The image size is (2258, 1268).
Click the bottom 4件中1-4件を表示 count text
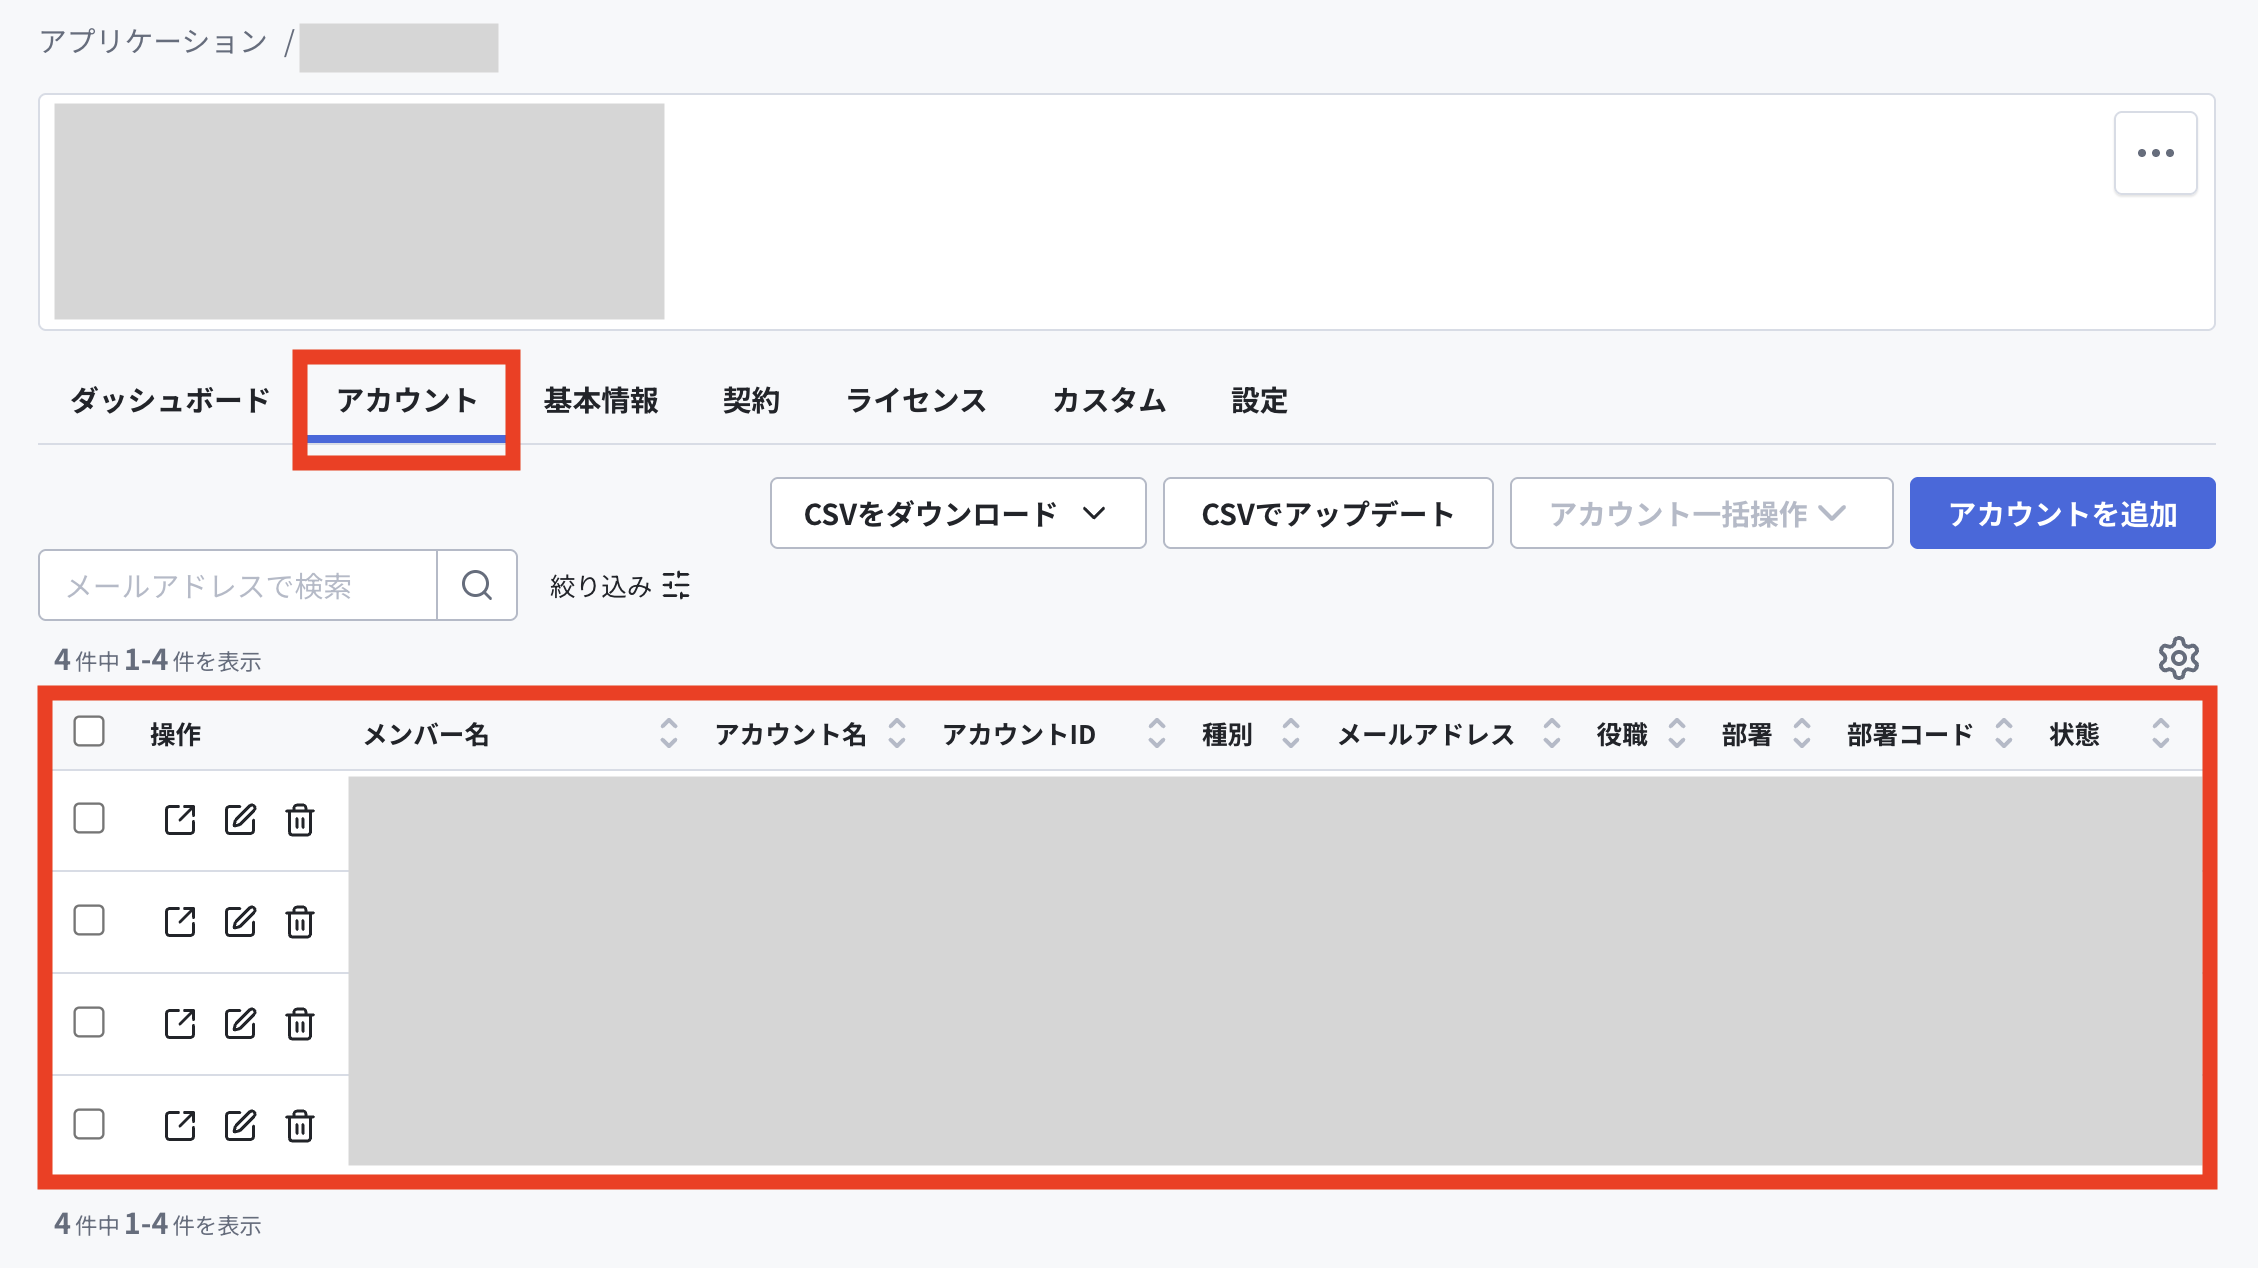click(x=158, y=1225)
